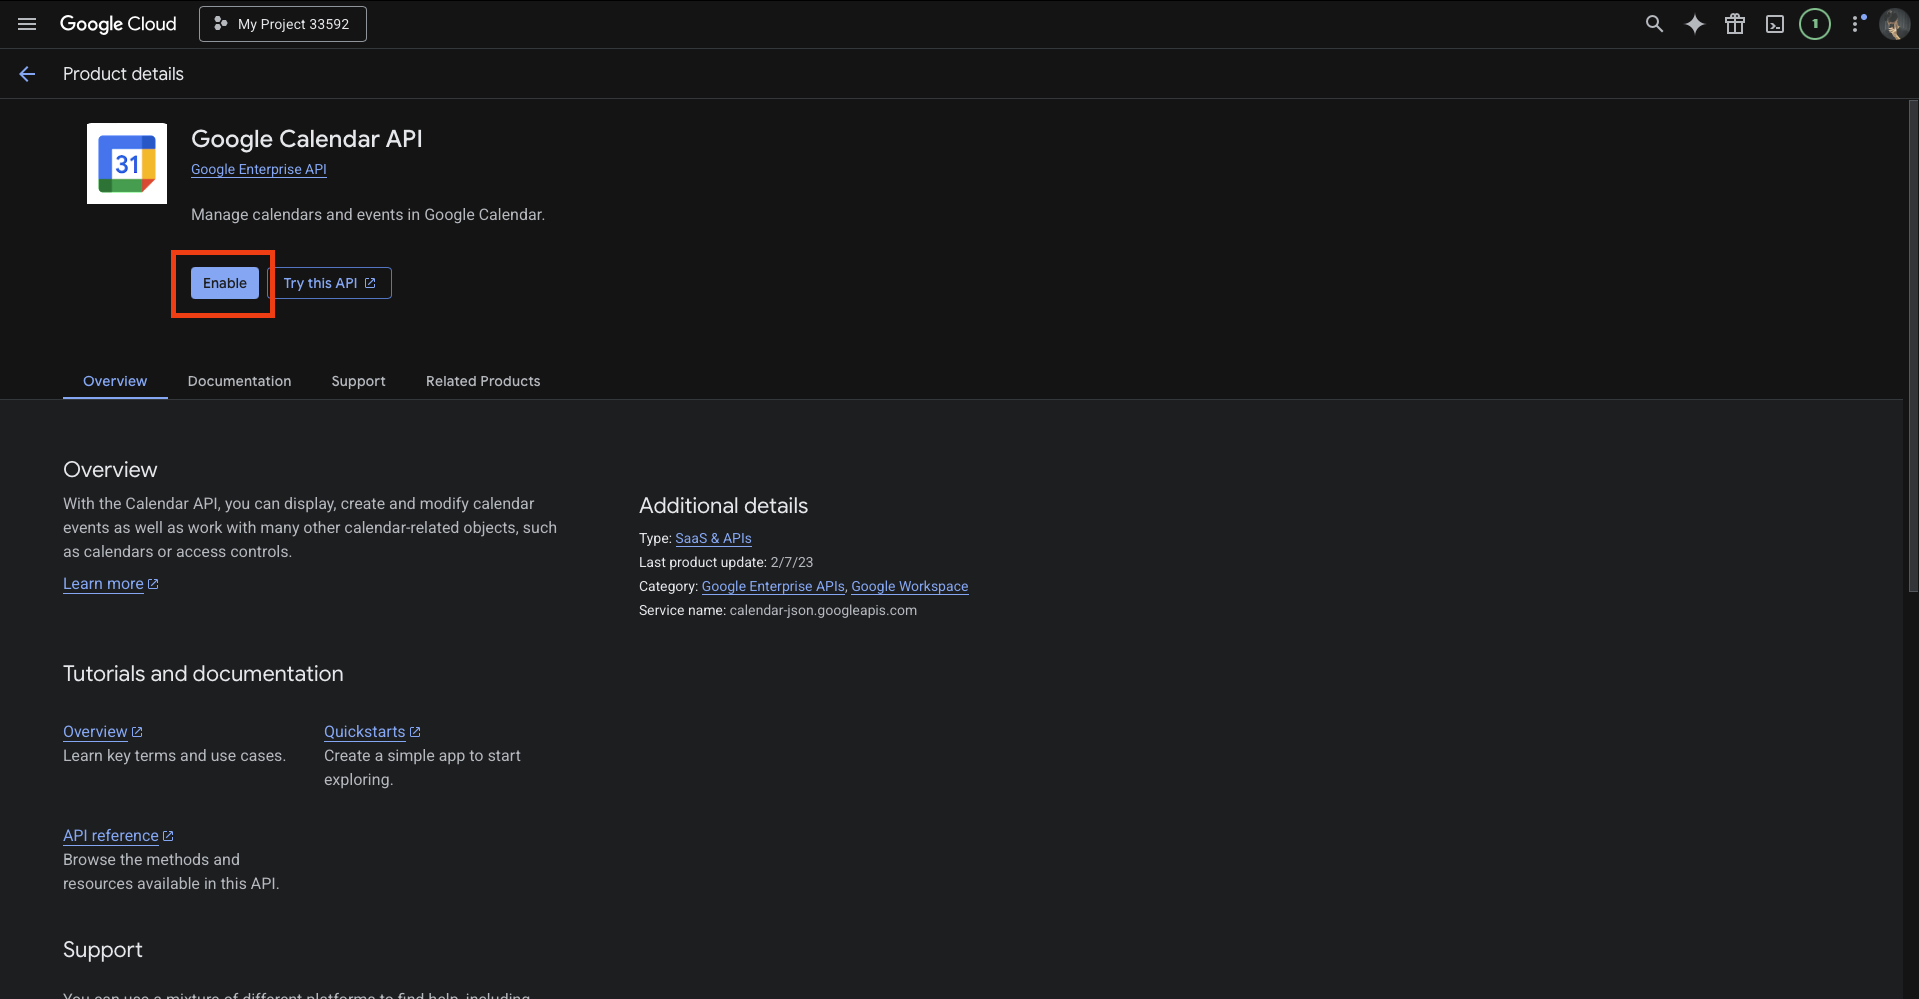Image resolution: width=1919 pixels, height=999 pixels.
Task: Activate Cloud Shell terminal icon
Action: 1774,24
